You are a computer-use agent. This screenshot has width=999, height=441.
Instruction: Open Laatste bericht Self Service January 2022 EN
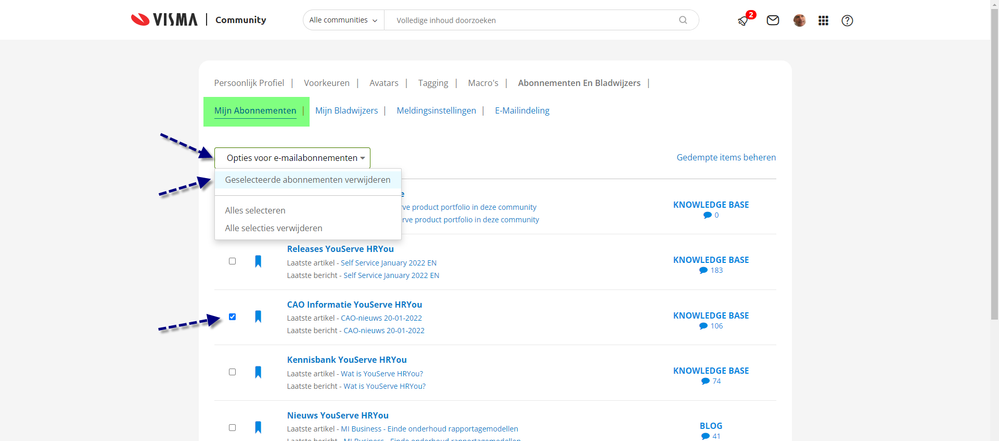(391, 275)
